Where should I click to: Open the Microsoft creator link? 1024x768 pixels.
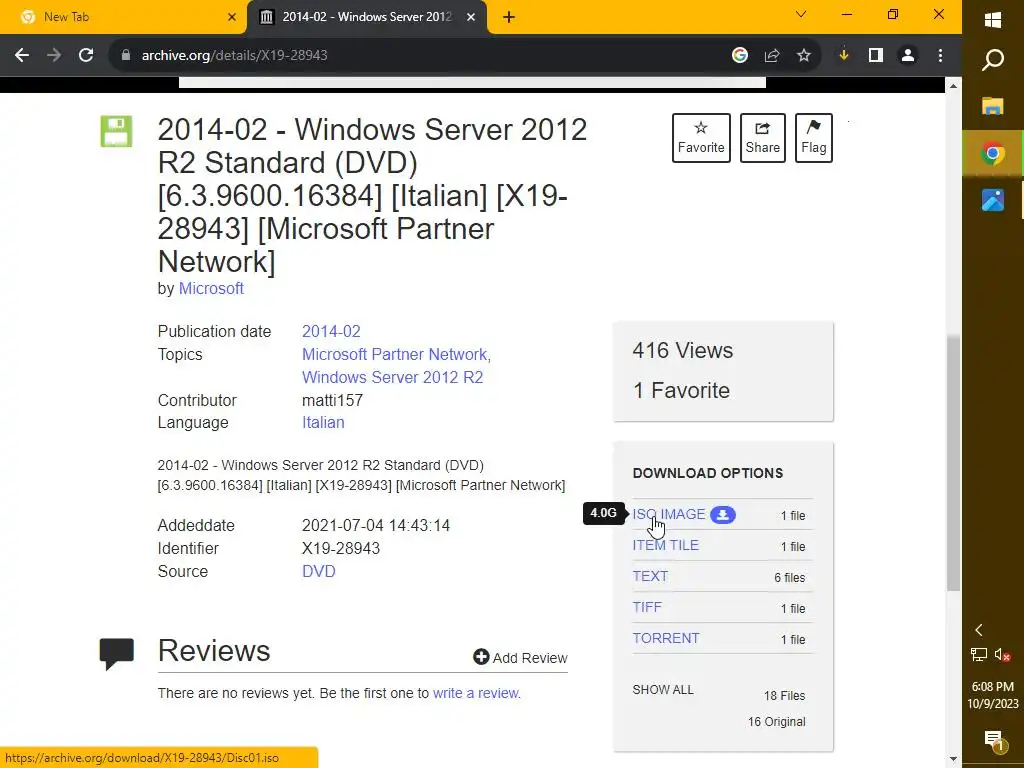tap(211, 289)
